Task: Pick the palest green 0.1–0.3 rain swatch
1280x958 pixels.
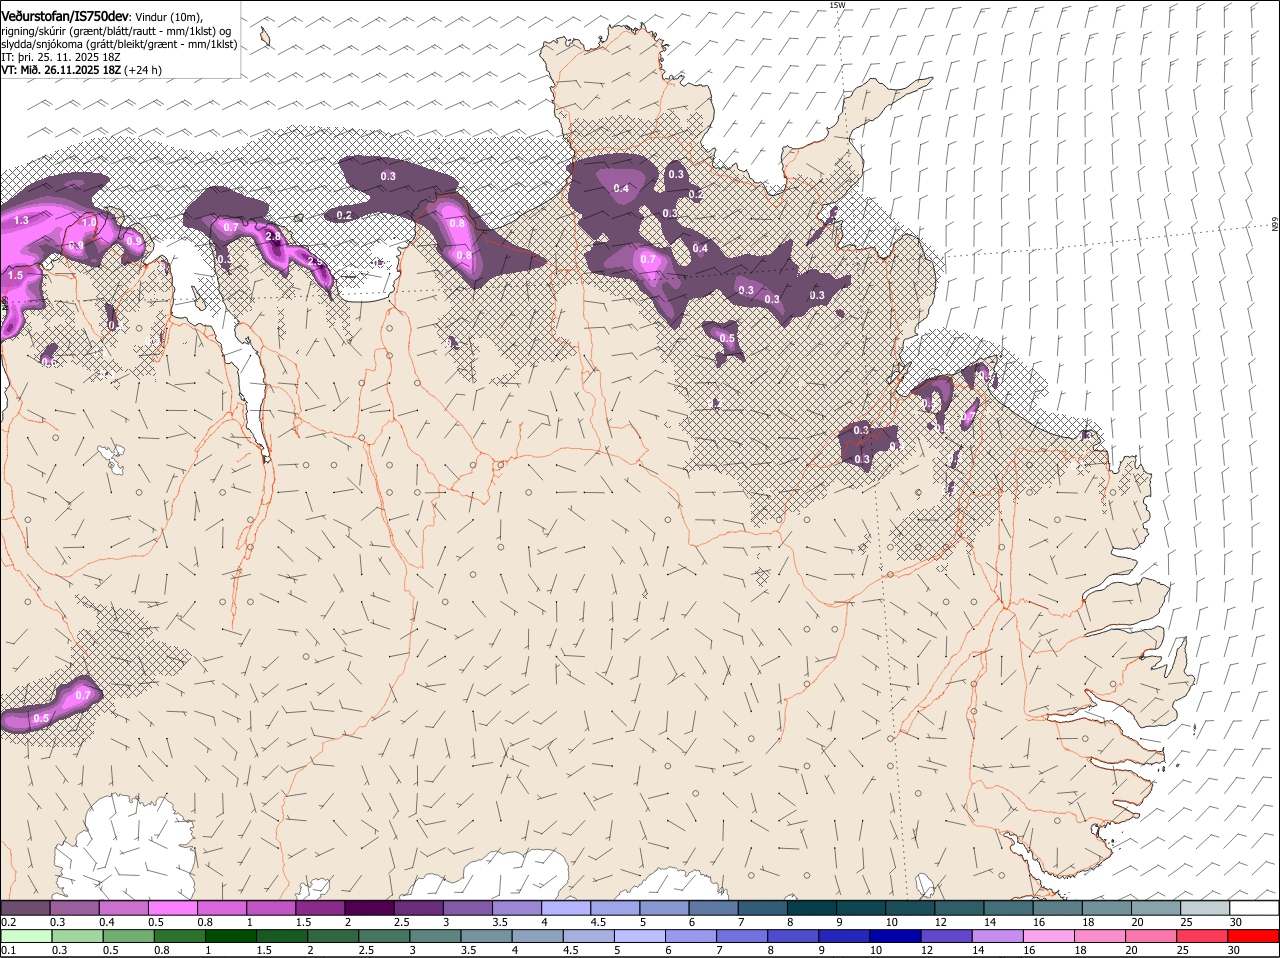Action: (x=25, y=936)
